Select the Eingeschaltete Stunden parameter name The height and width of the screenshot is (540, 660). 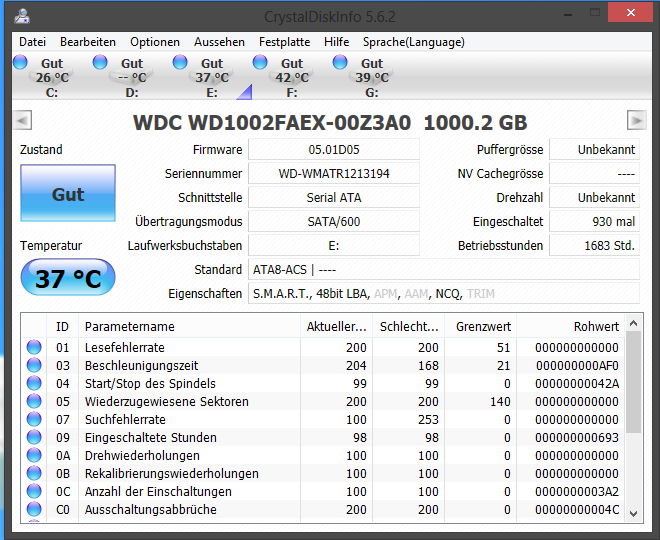151,438
